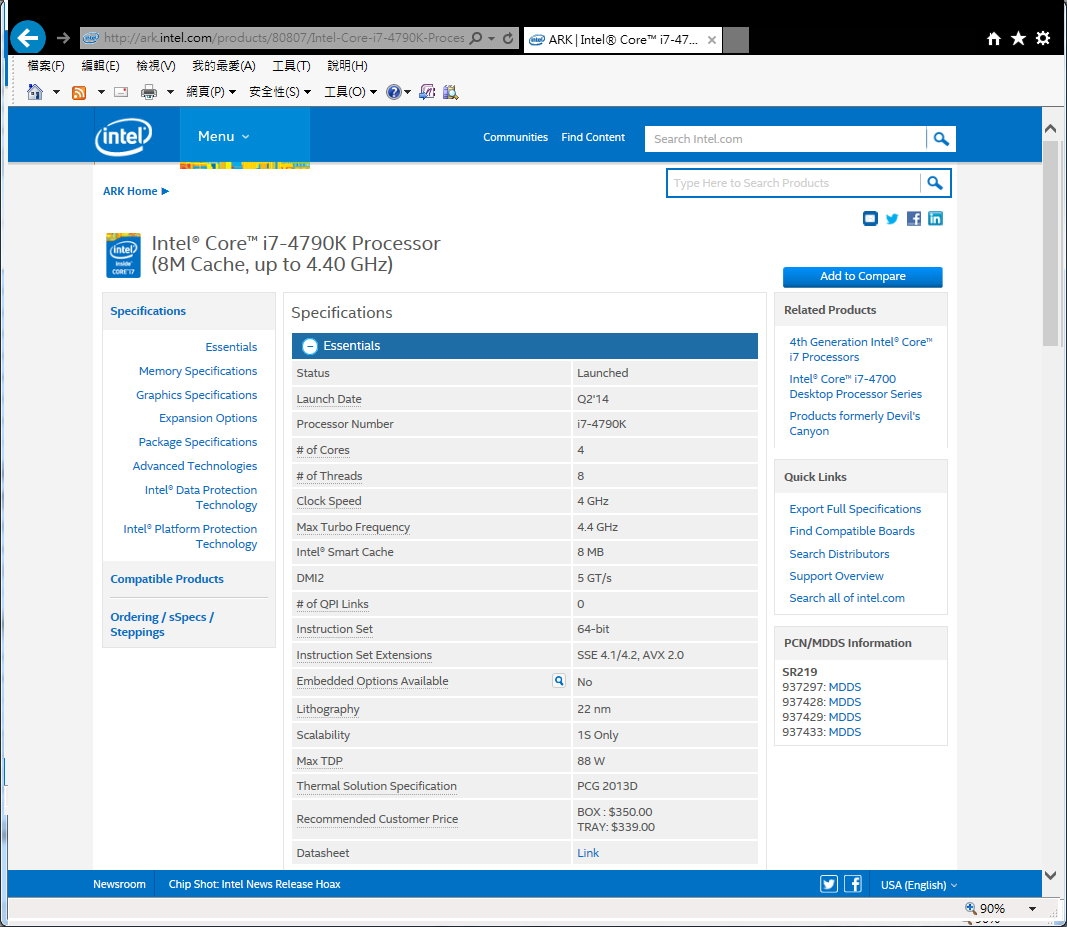Image resolution: width=1067 pixels, height=927 pixels.
Task: Open MDDS link for 937297
Action: 844,687
